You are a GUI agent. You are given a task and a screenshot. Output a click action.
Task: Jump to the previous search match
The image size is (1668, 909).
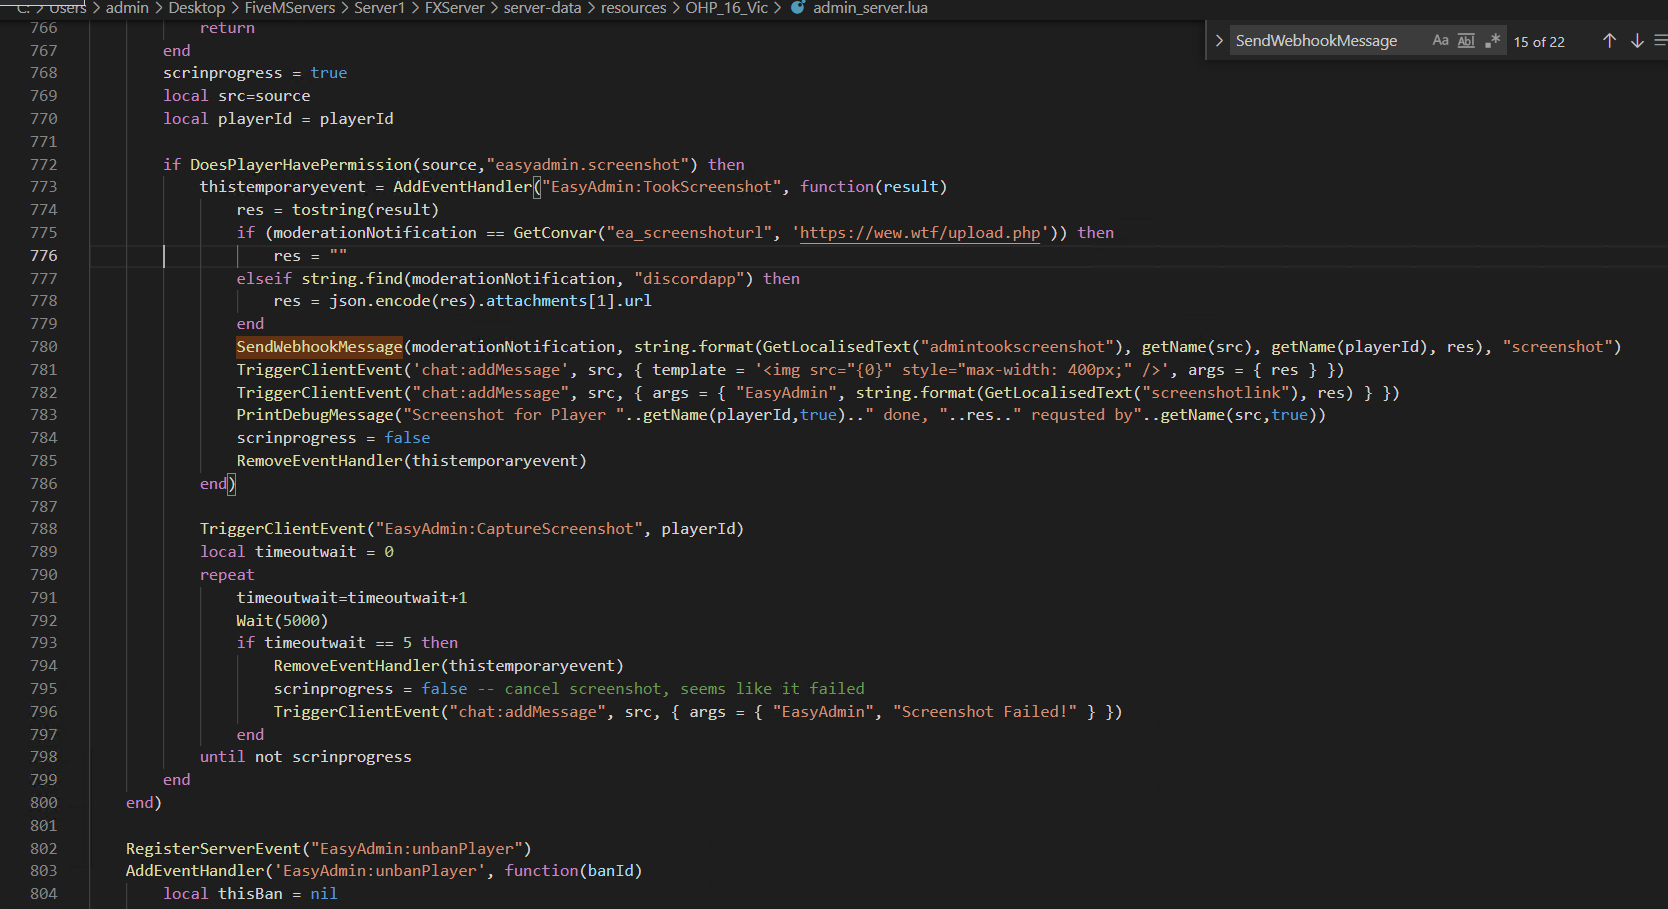coord(1610,41)
